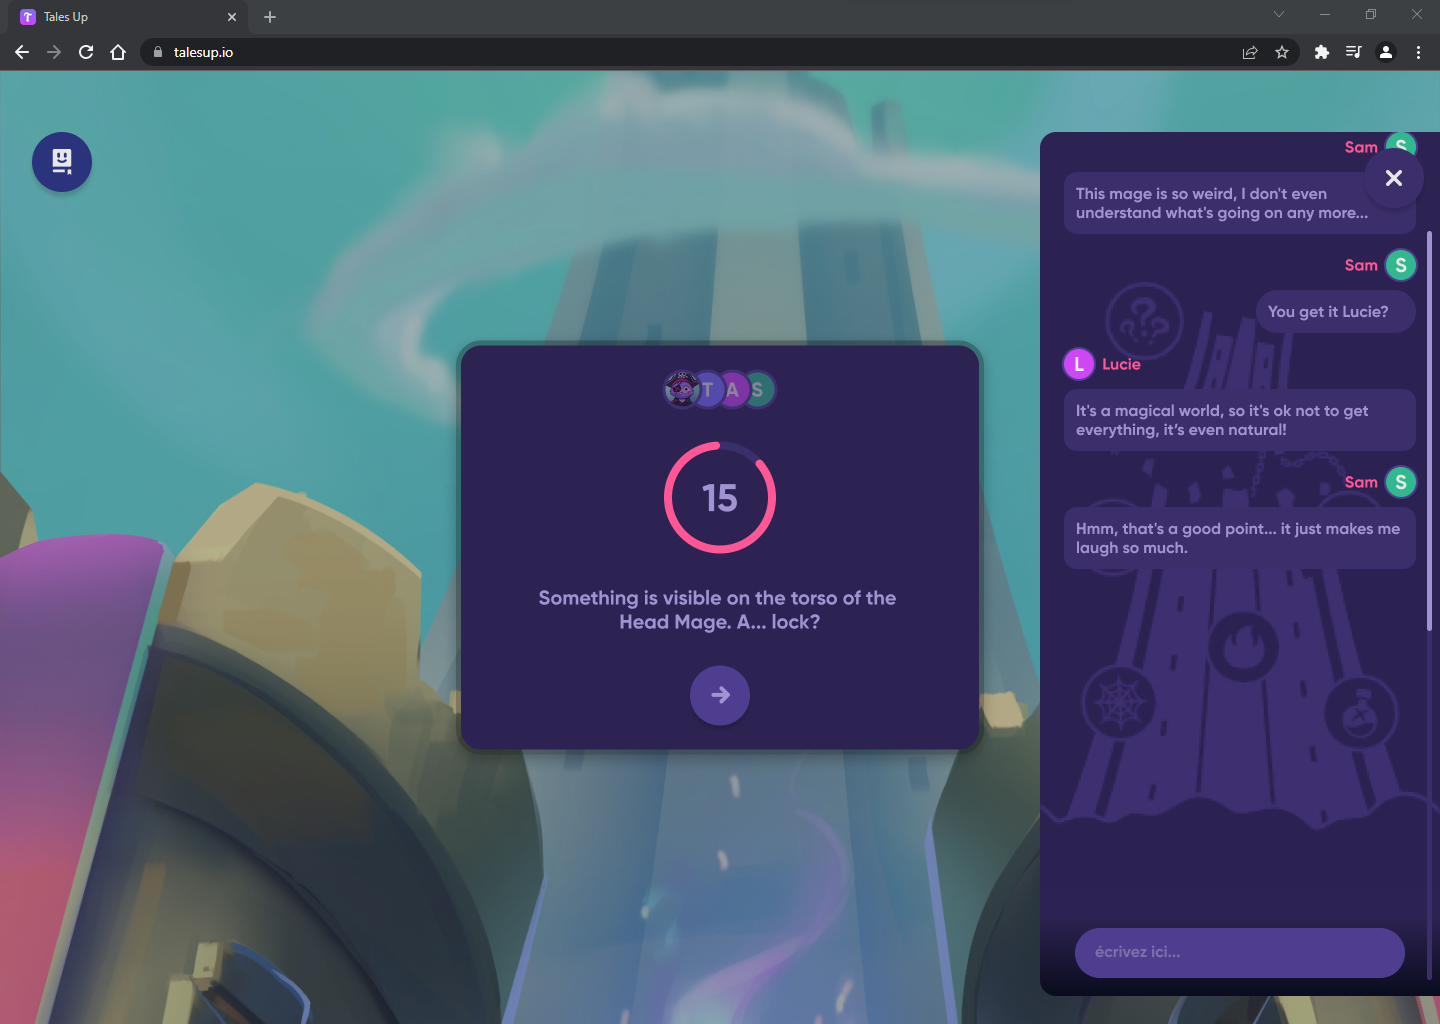Click the browser home icon
This screenshot has height=1024, width=1440.
click(118, 52)
